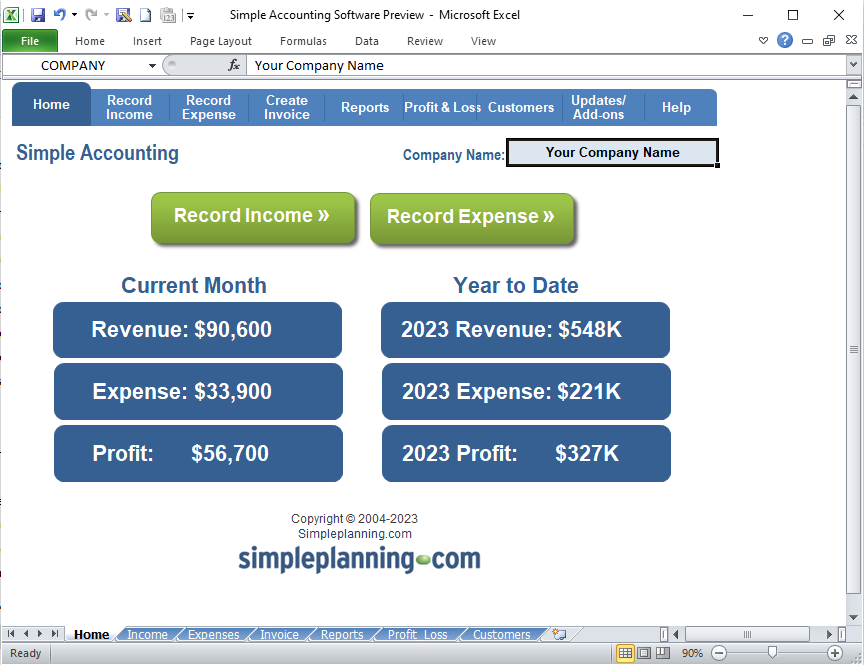Image resolution: width=864 pixels, height=665 pixels.
Task: Switch to Normal view in status bar
Action: pyautogui.click(x=625, y=653)
